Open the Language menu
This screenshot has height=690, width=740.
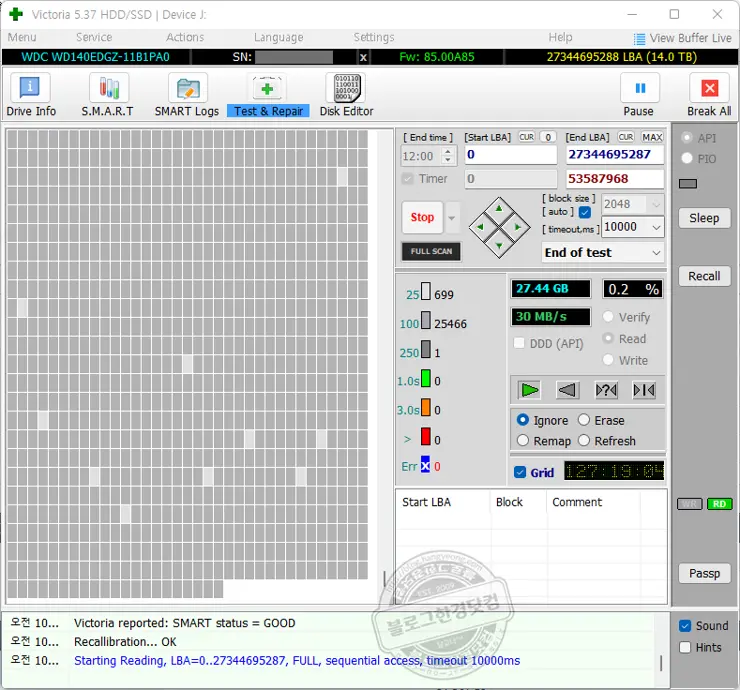pos(278,37)
